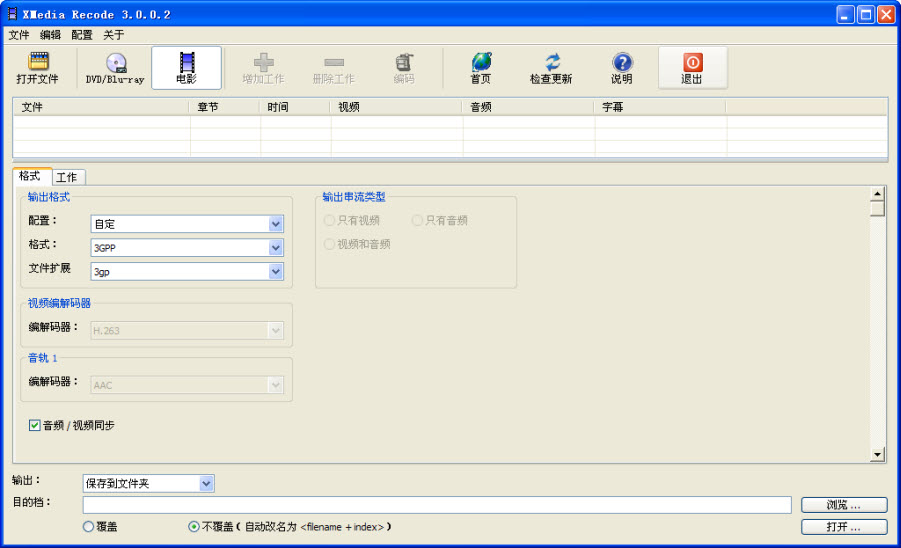901x548 pixels.
Task: Maximize the XMedia Recode window
Action: (866, 14)
